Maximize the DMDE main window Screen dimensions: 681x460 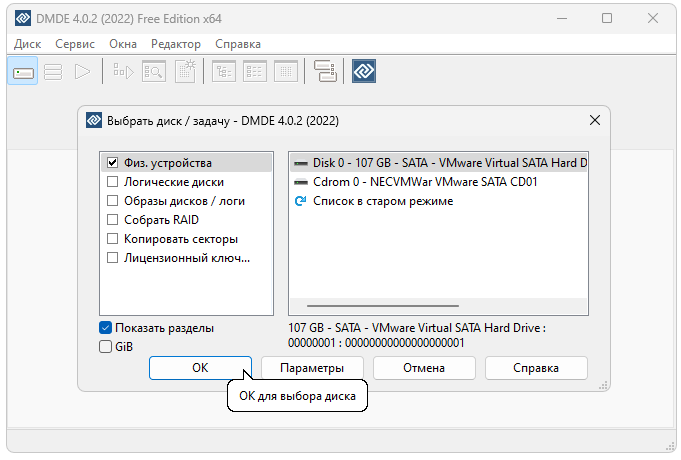point(607,18)
